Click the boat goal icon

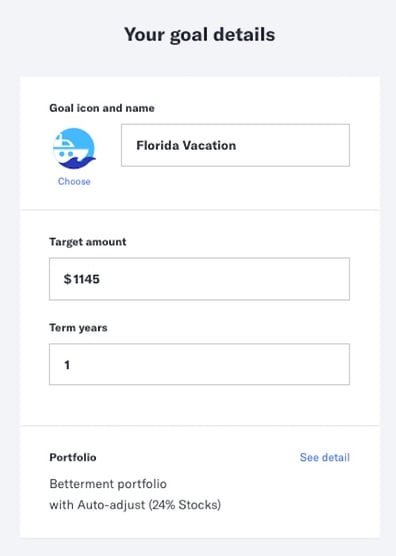(74, 149)
